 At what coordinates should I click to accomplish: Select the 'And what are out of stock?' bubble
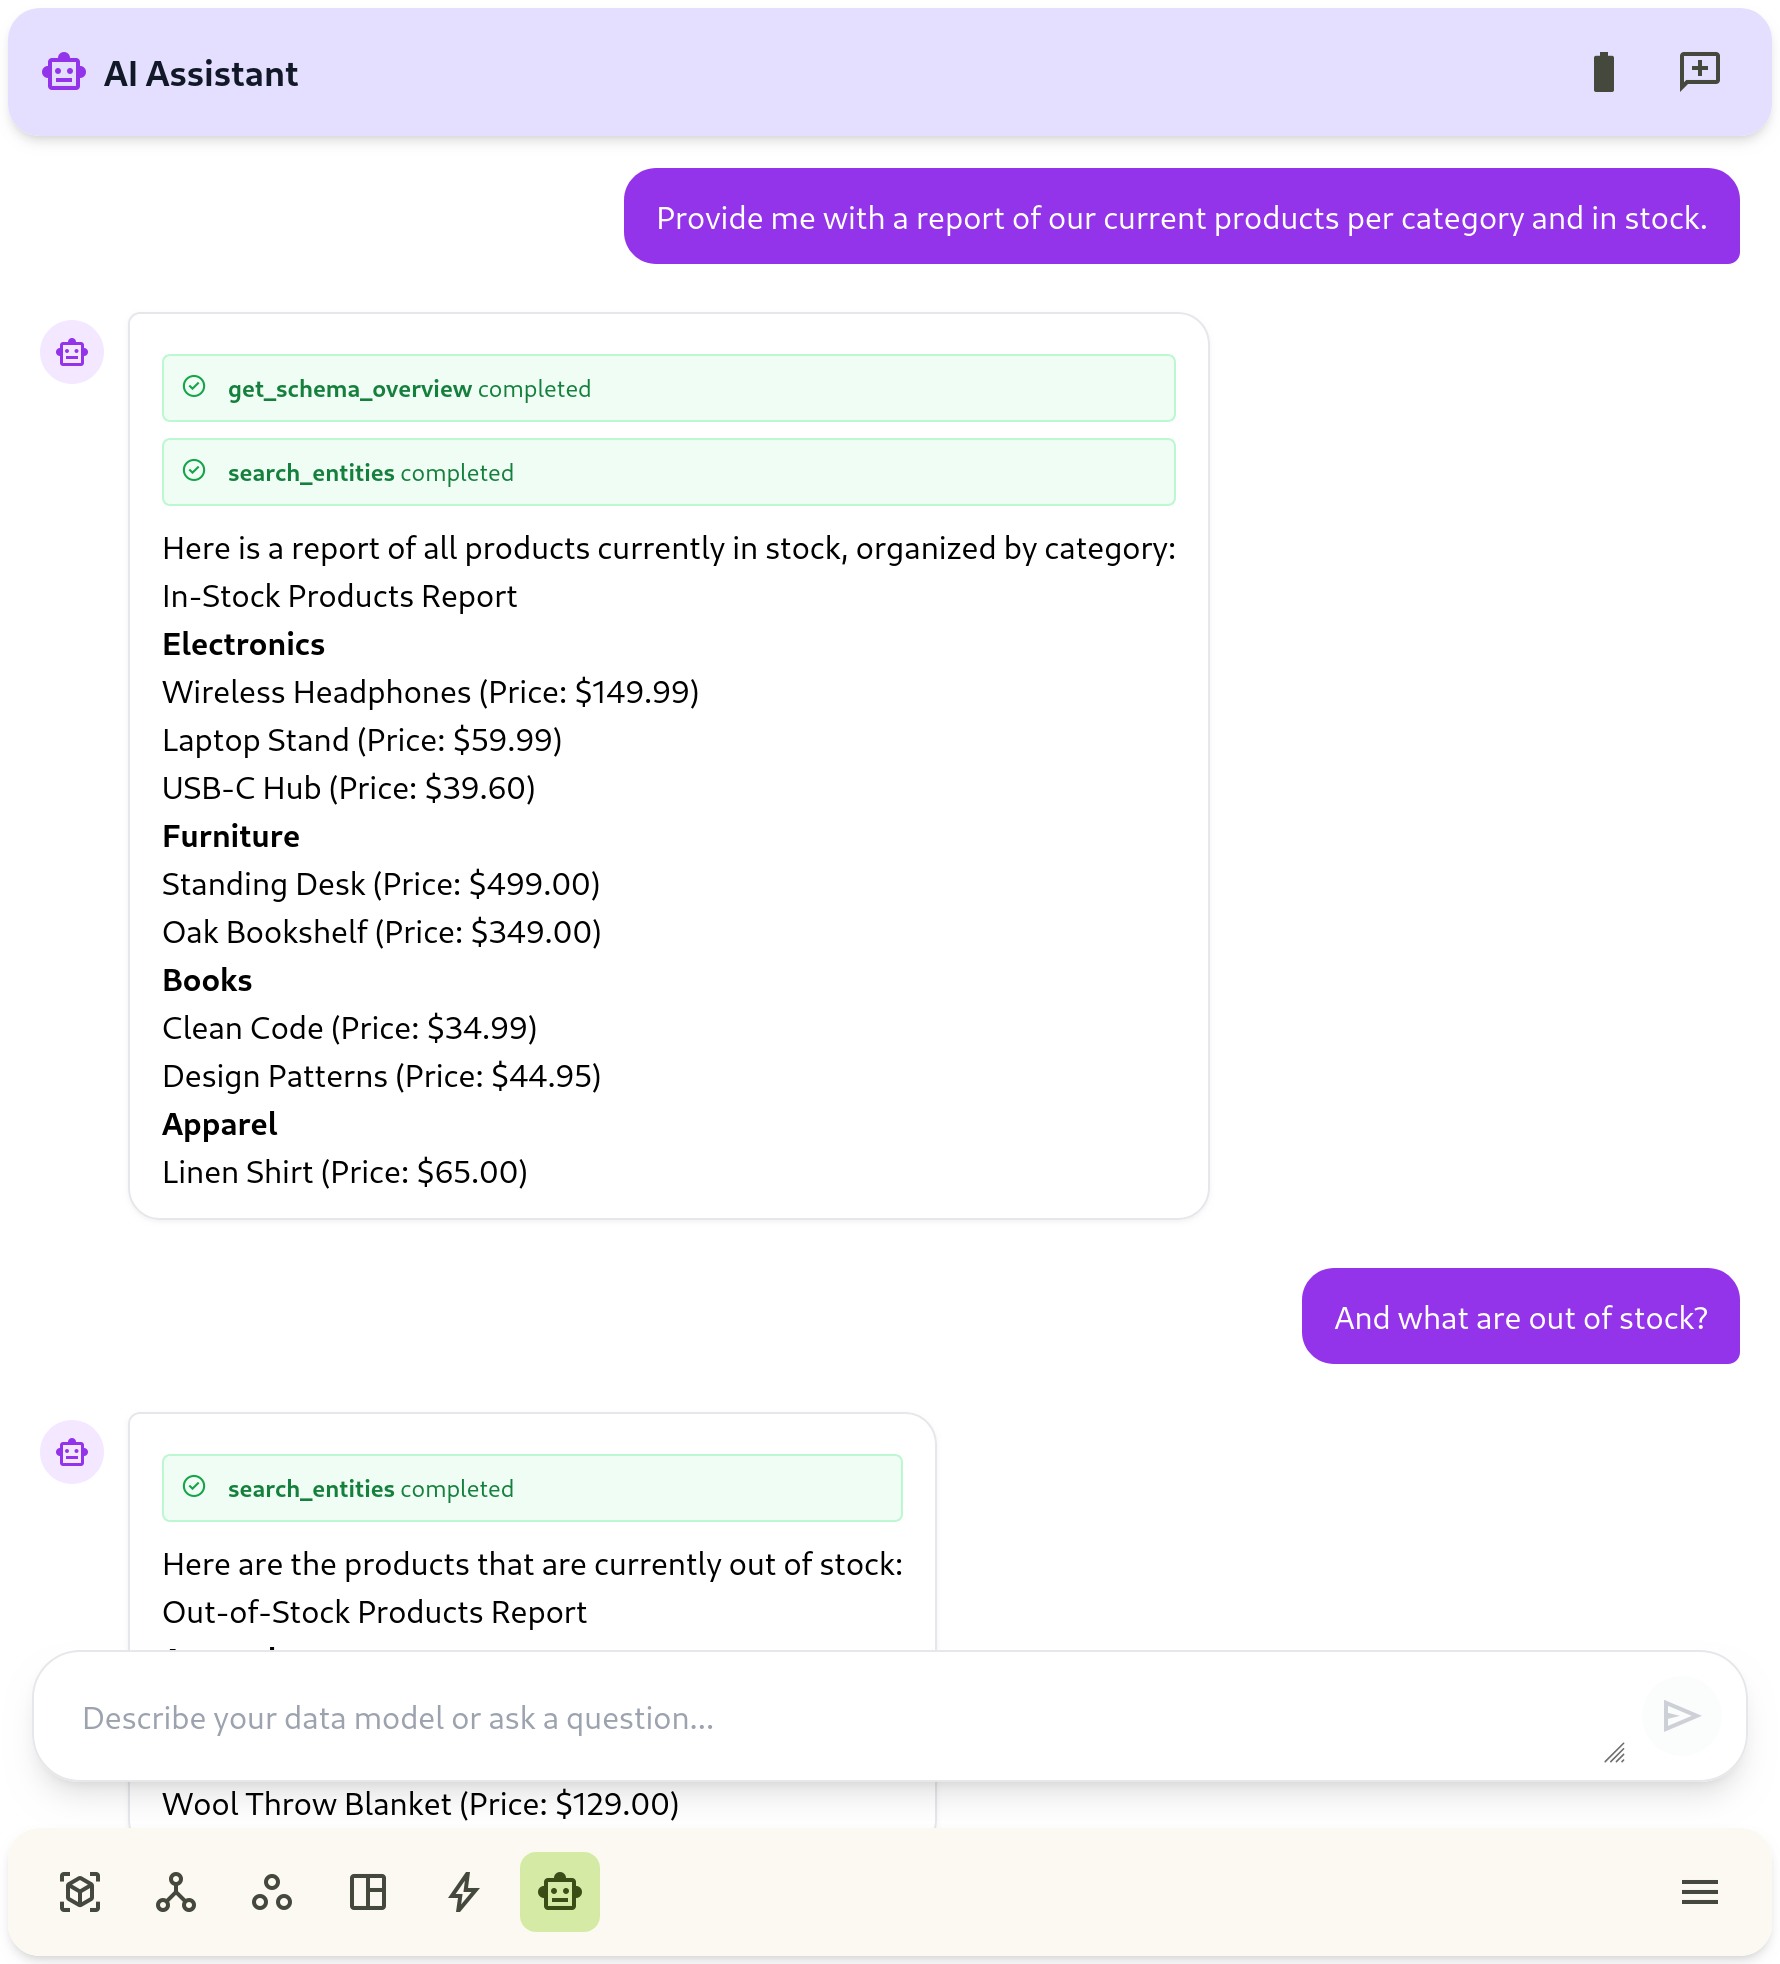point(1521,1317)
